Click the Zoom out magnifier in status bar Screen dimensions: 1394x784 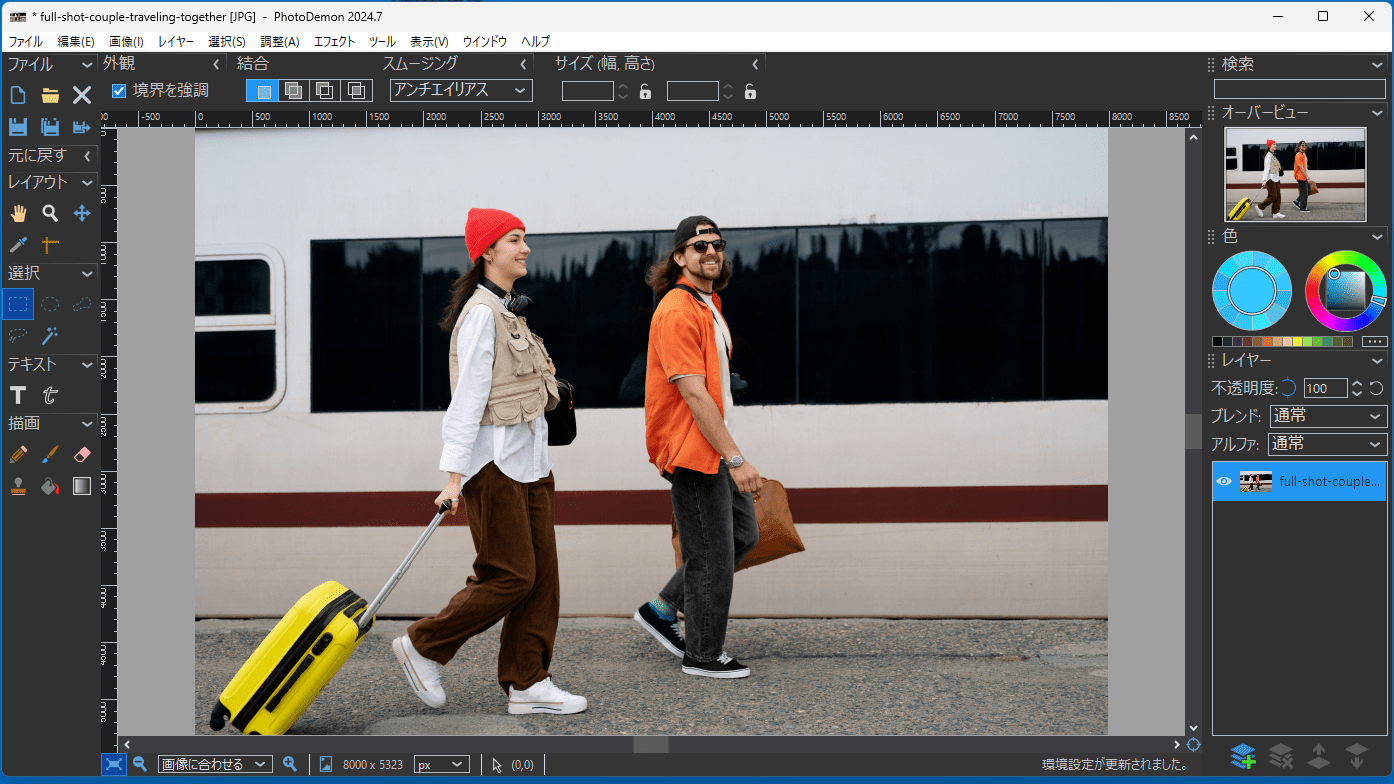[x=140, y=764]
